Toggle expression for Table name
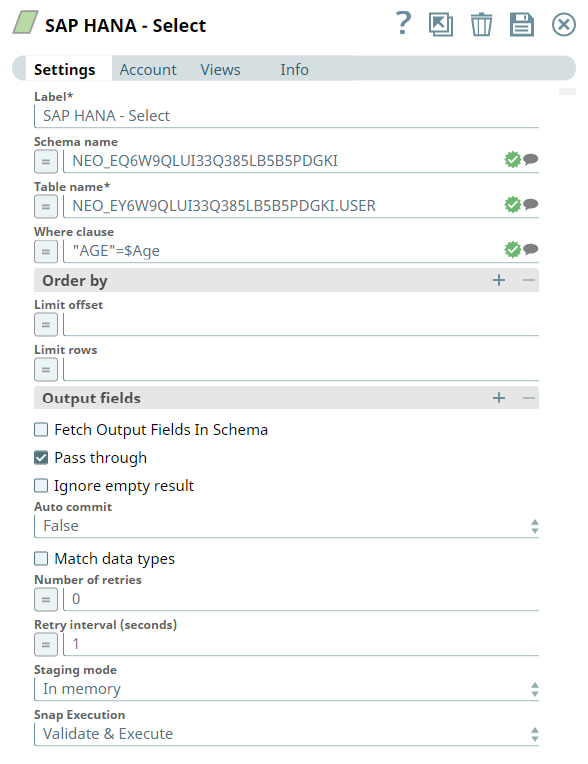Screen dimensions: 588x764 tap(46, 207)
